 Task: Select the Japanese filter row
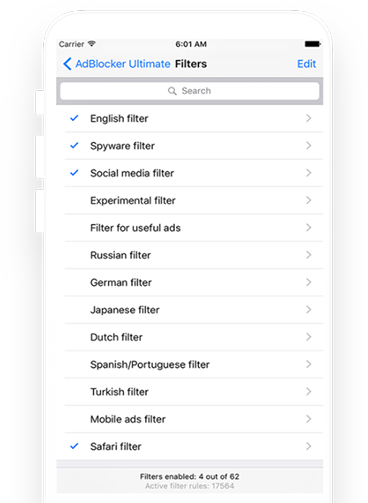(194, 310)
